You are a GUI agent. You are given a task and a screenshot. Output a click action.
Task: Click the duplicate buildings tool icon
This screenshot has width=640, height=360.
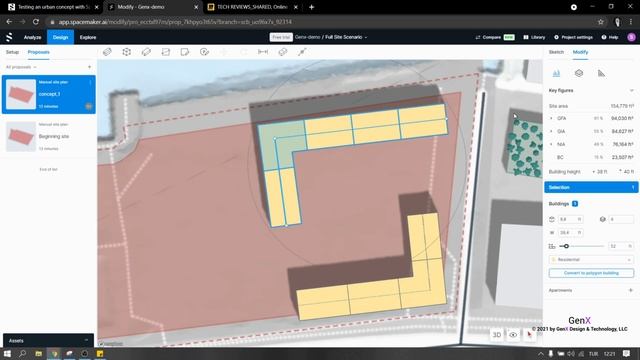tap(283, 52)
